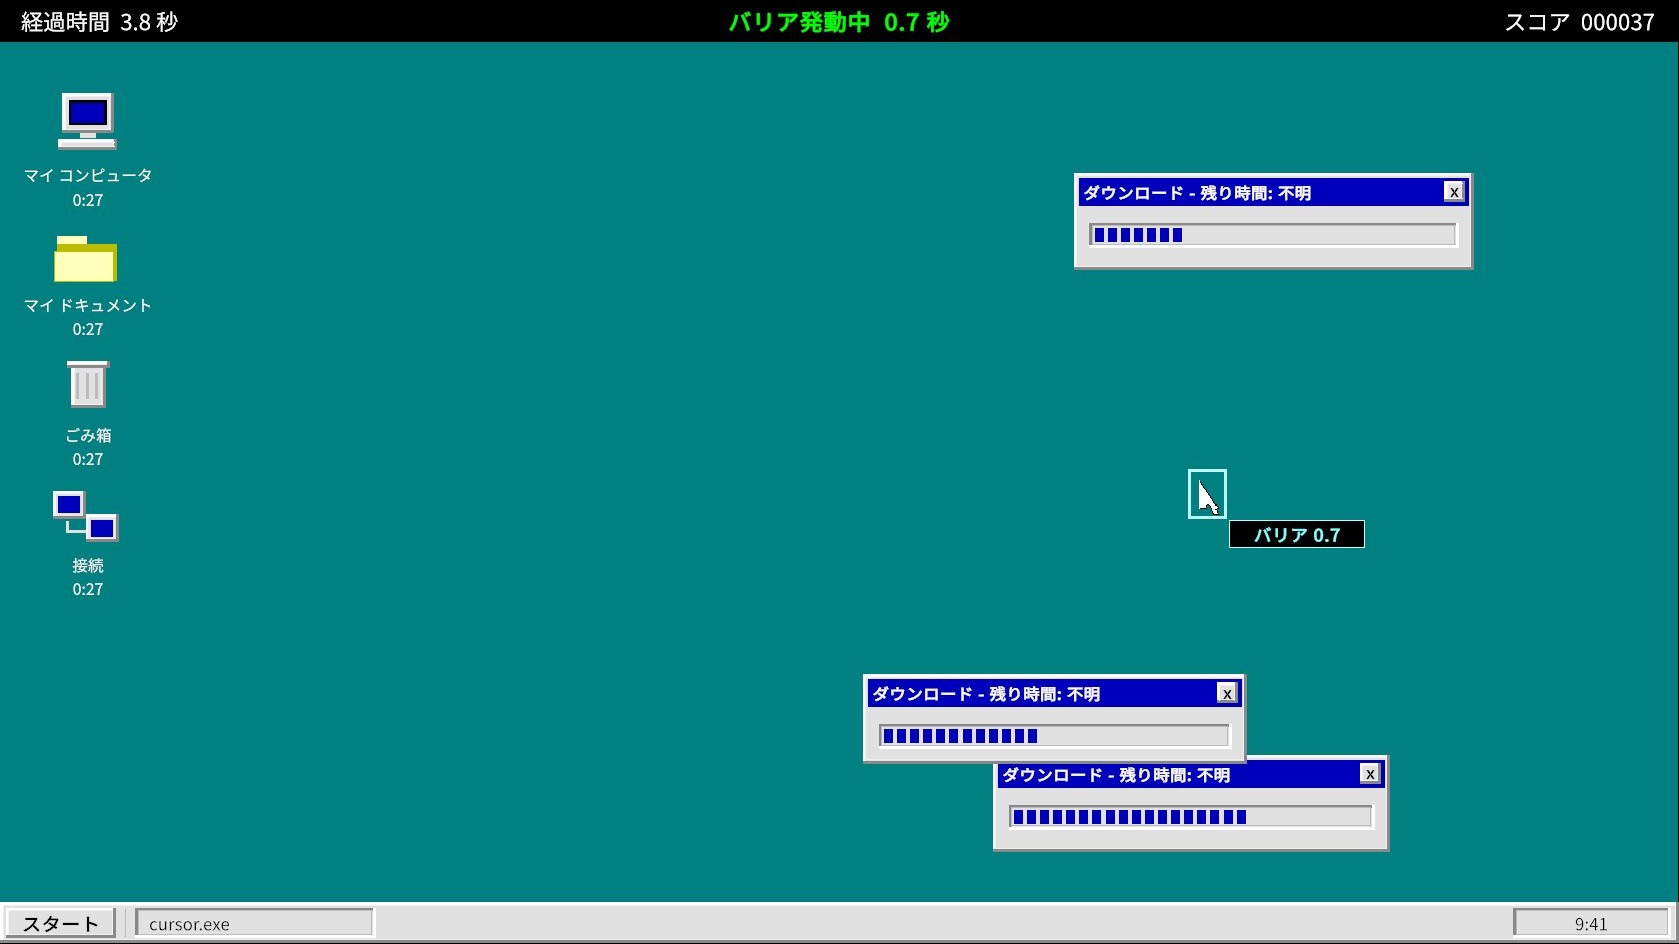Click the 経過時間 3.8 秒 readout
This screenshot has height=944, width=1679.
tap(99, 22)
